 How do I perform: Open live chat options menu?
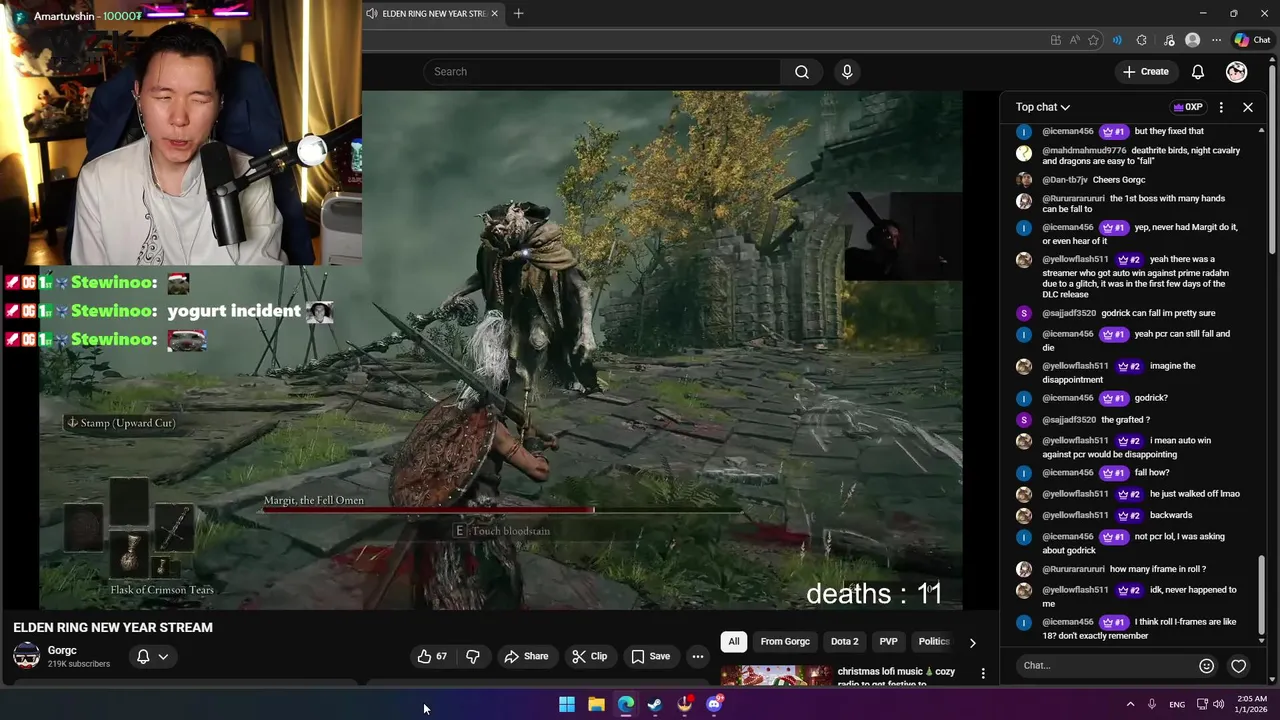[x=1221, y=107]
